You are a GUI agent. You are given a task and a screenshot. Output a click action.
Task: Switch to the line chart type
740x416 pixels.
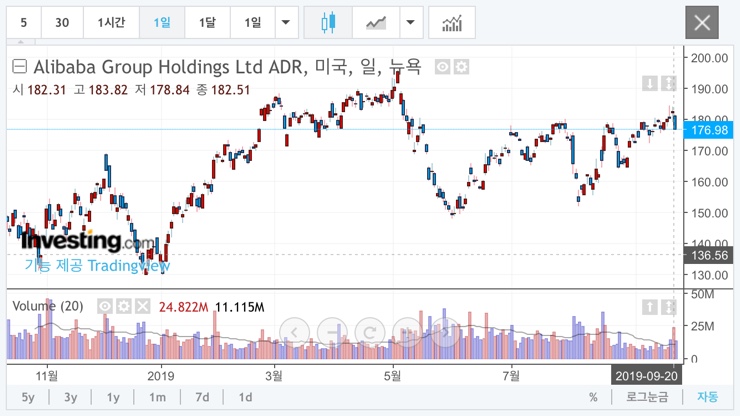tap(376, 22)
